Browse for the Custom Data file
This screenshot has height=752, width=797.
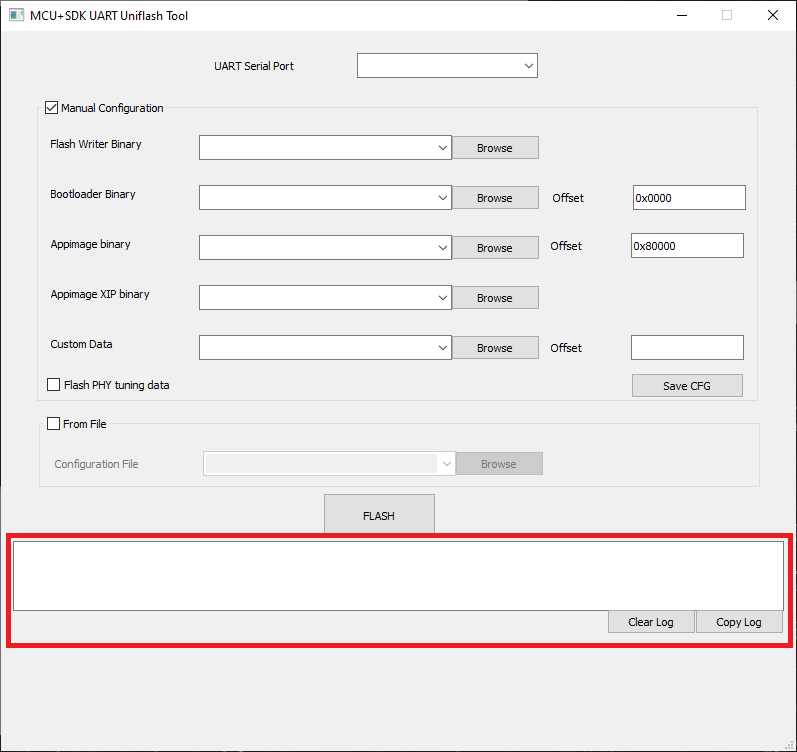click(495, 348)
